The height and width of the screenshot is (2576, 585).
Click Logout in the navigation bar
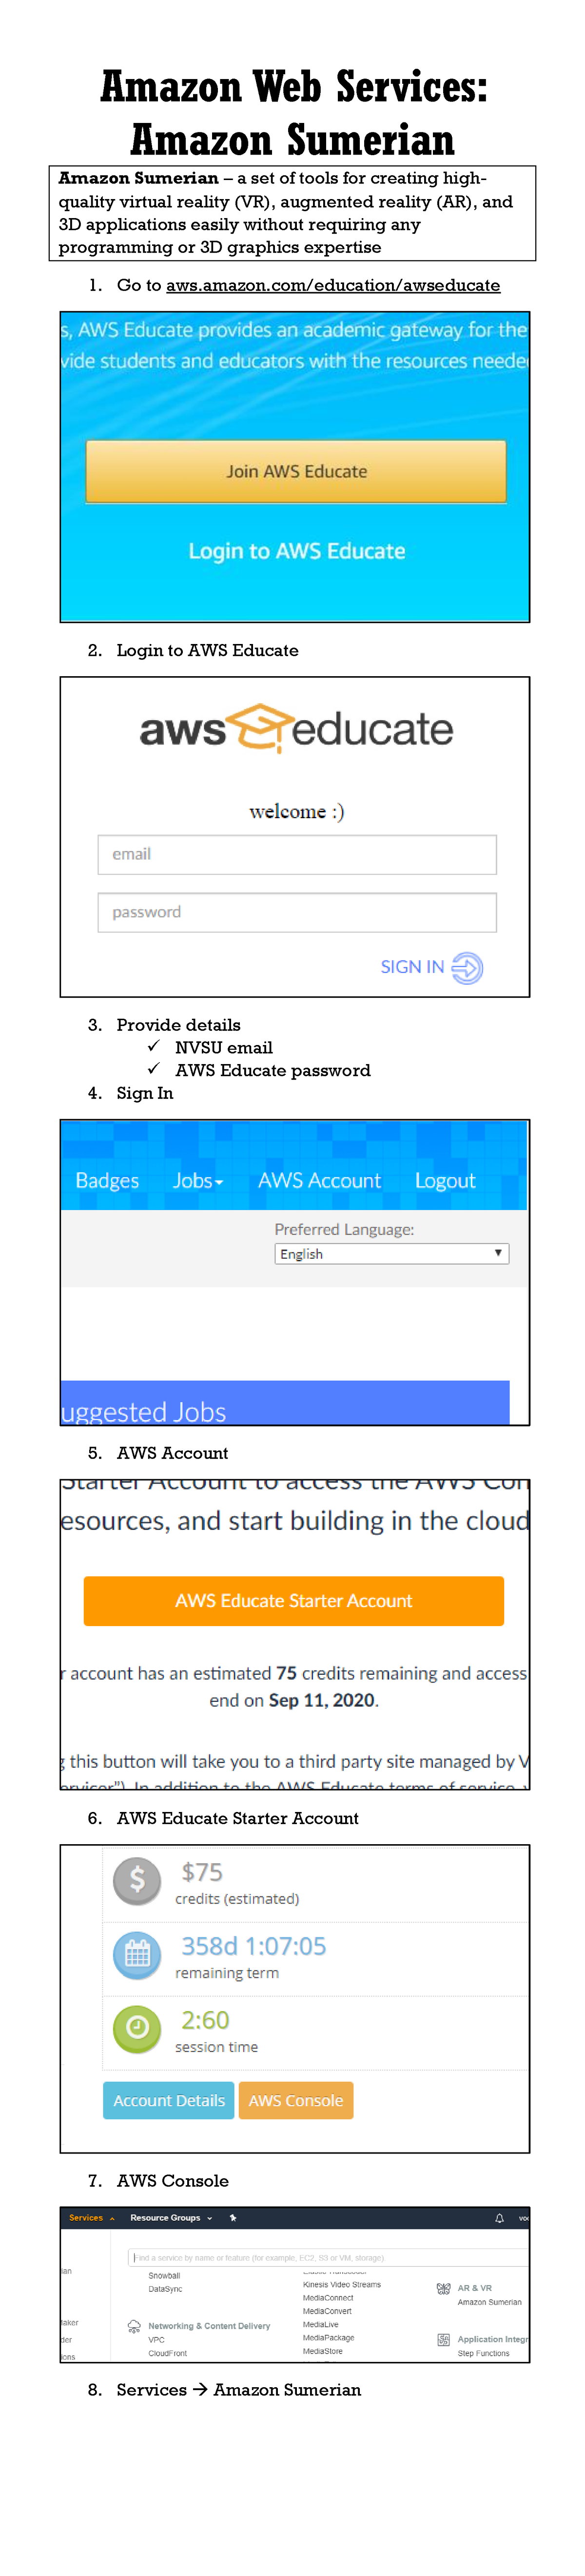click(446, 1179)
